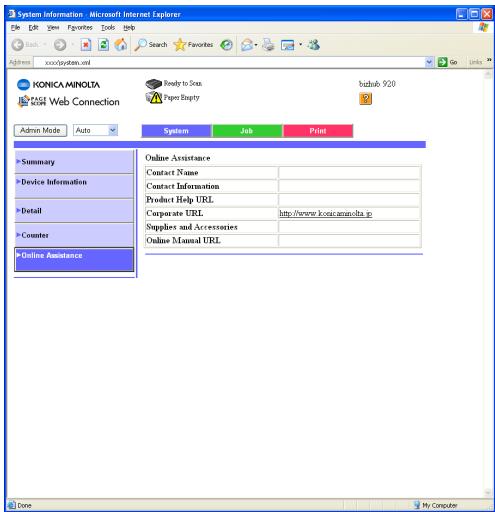This screenshot has width=495, height=512.
Task: Switch to the System tab
Action: click(x=176, y=131)
